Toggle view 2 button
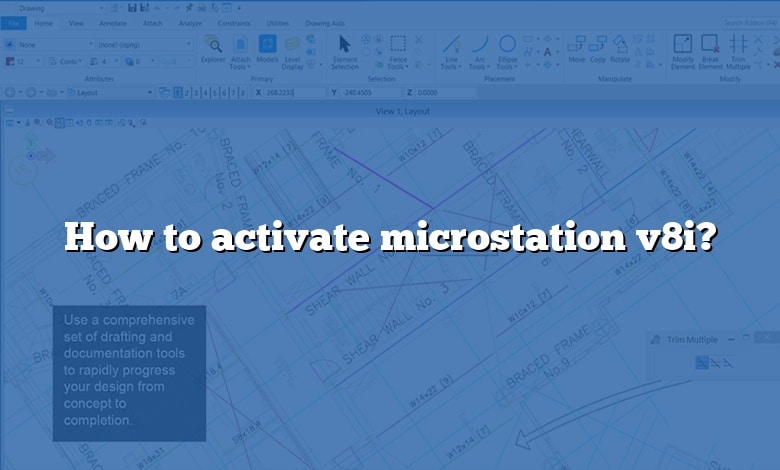 tap(187, 93)
